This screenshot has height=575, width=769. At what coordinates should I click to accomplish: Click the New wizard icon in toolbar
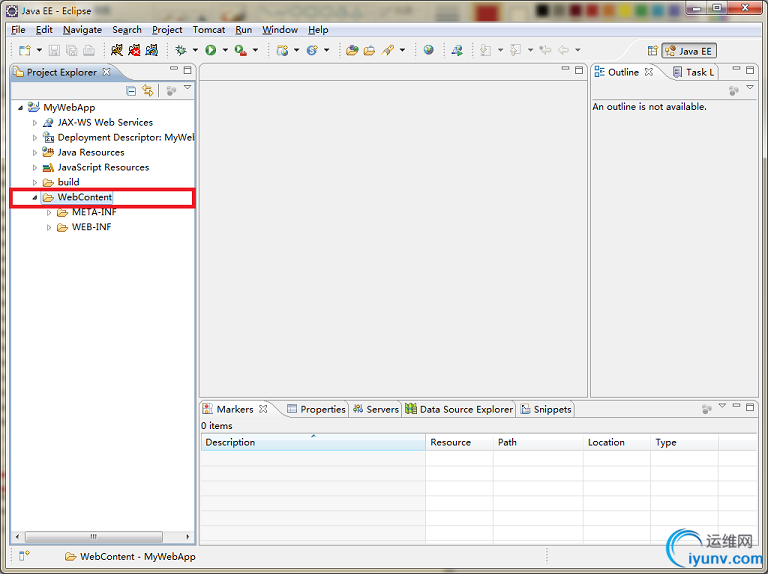coord(25,50)
